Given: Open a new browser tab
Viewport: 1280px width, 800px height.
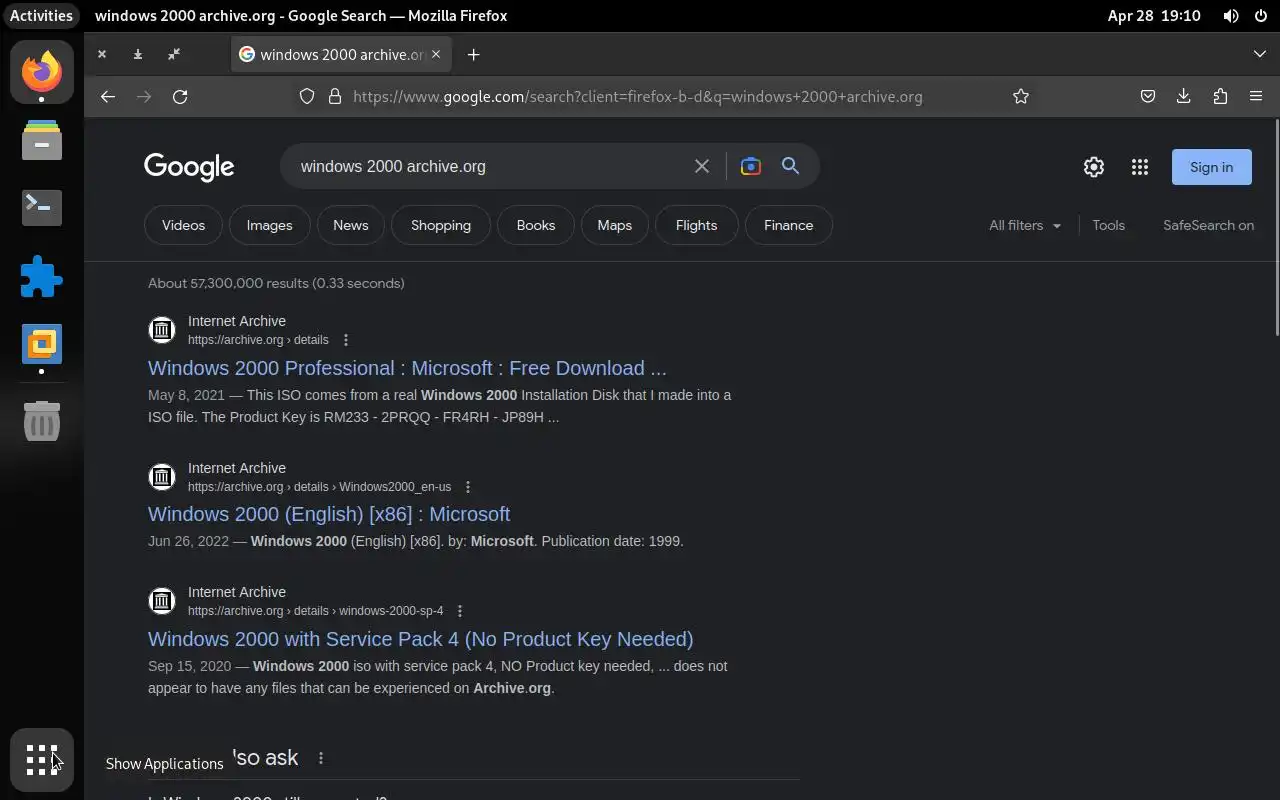Looking at the screenshot, I should [x=473, y=54].
